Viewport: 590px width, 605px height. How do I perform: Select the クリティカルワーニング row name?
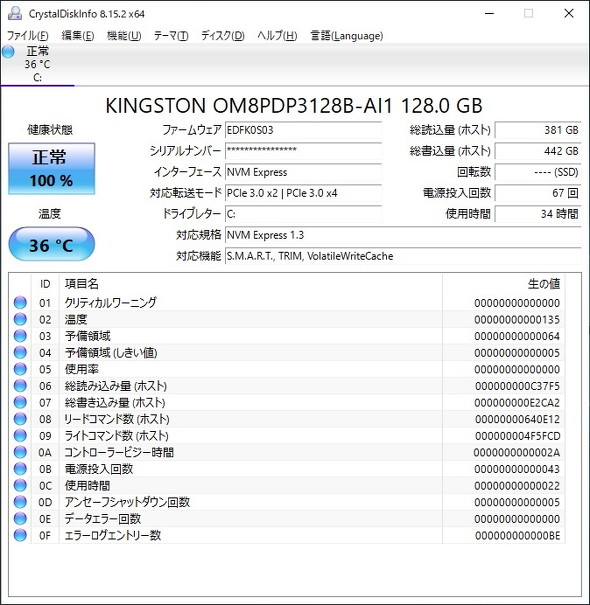pos(110,303)
